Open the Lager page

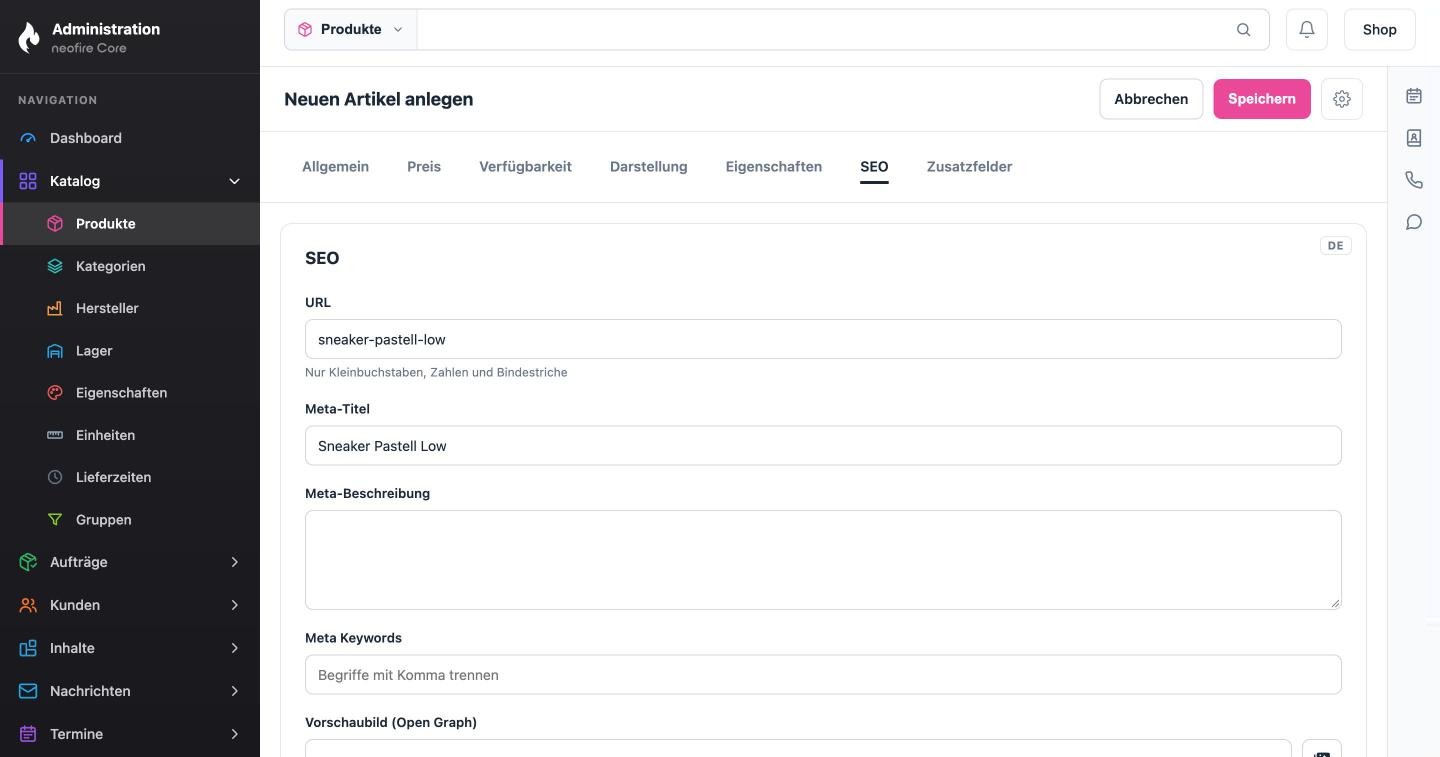tap(130, 351)
